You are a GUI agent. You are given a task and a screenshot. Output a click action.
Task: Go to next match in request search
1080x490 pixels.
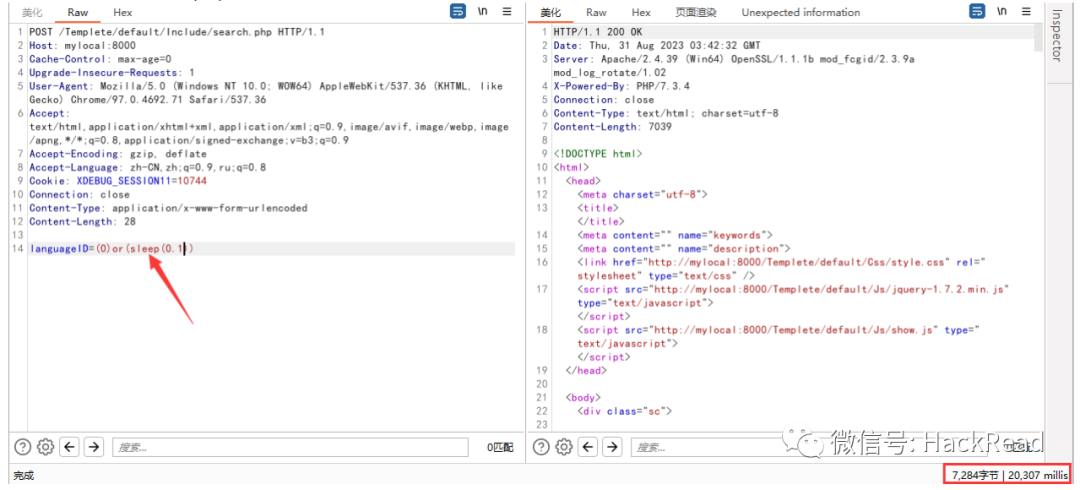[94, 447]
